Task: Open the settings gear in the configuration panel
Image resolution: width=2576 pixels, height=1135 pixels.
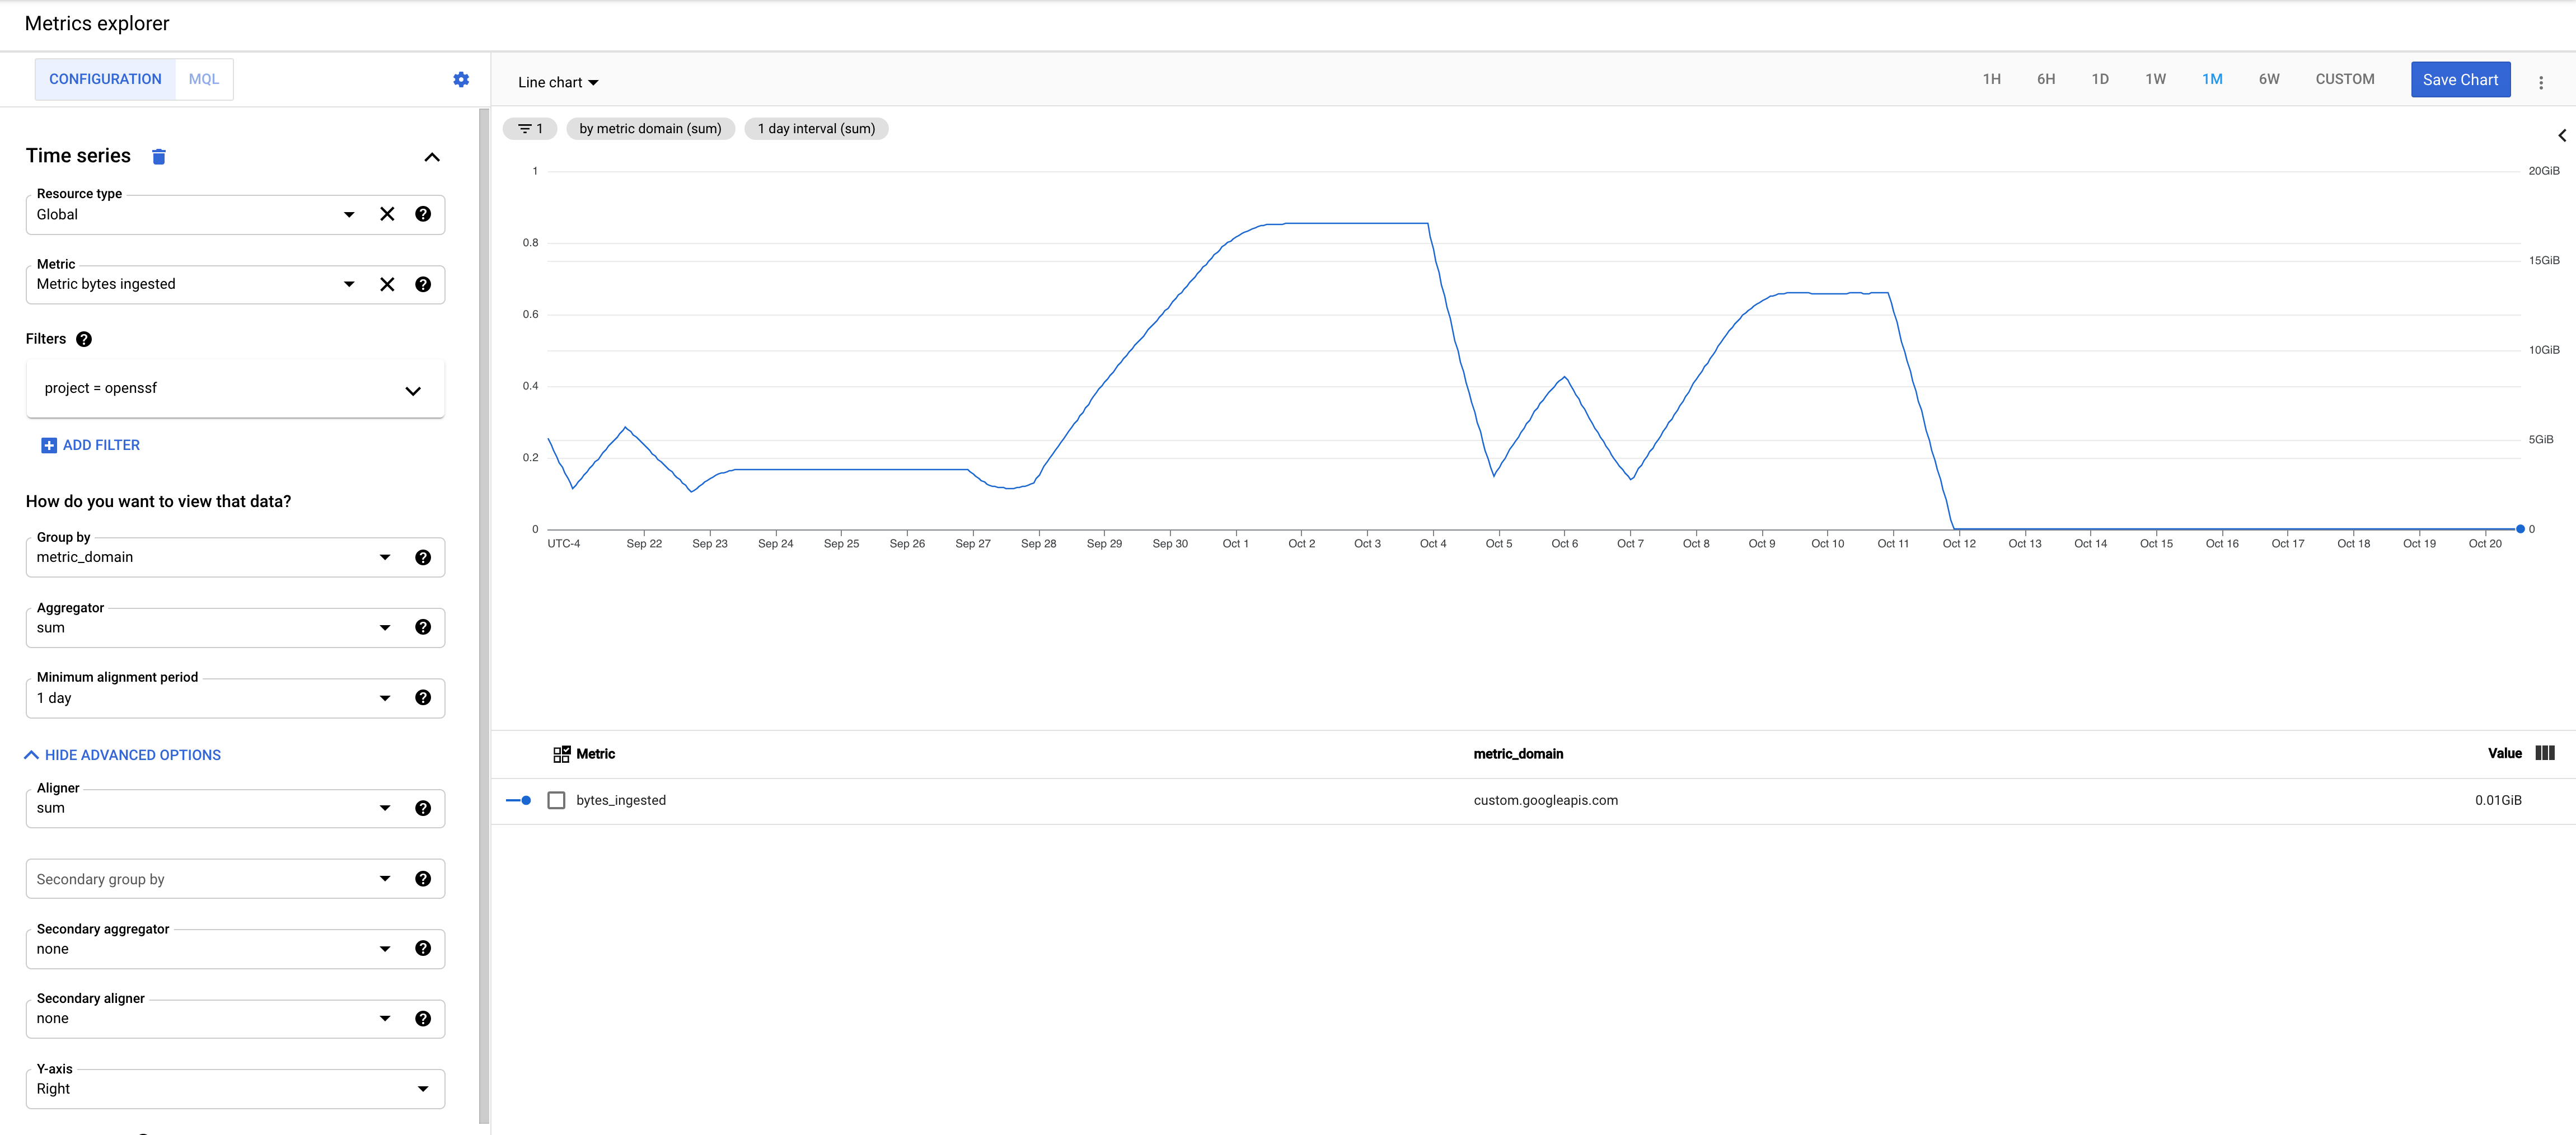Action: (461, 79)
